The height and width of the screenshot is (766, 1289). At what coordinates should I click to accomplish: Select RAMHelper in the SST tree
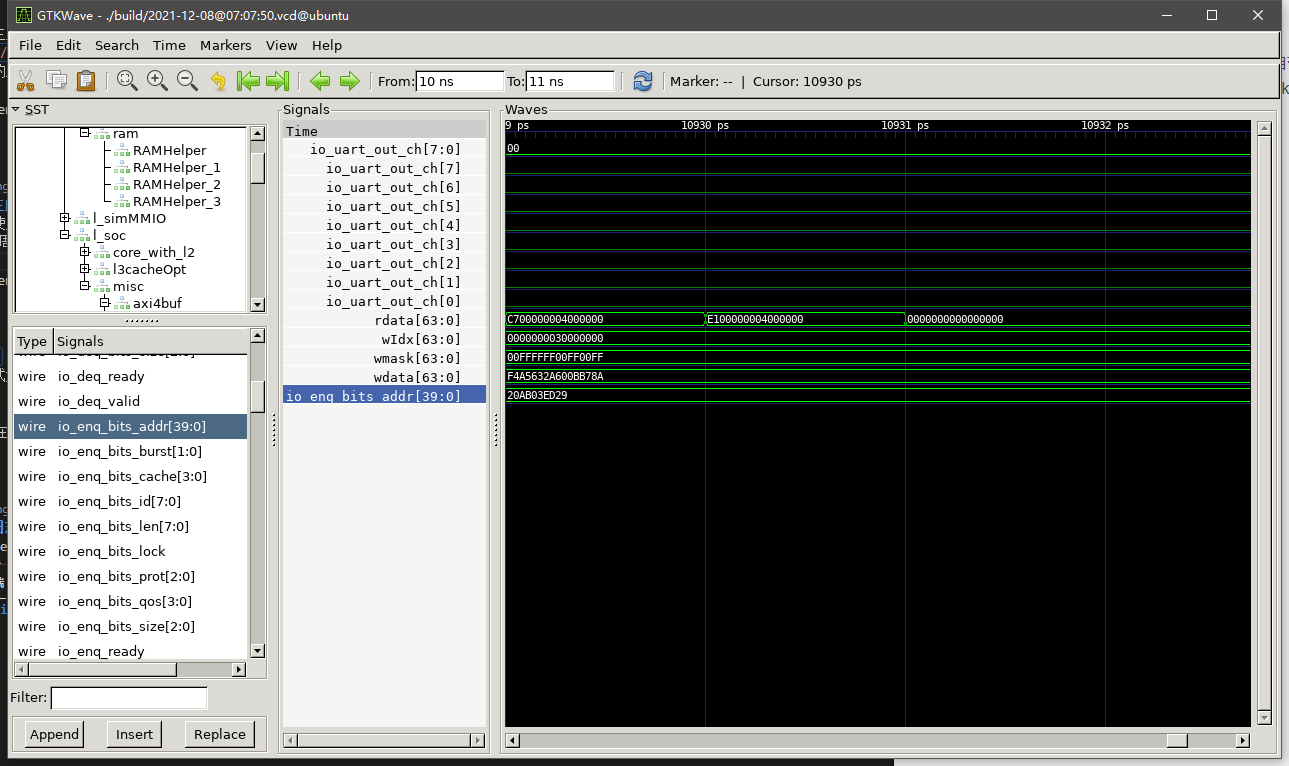click(169, 150)
